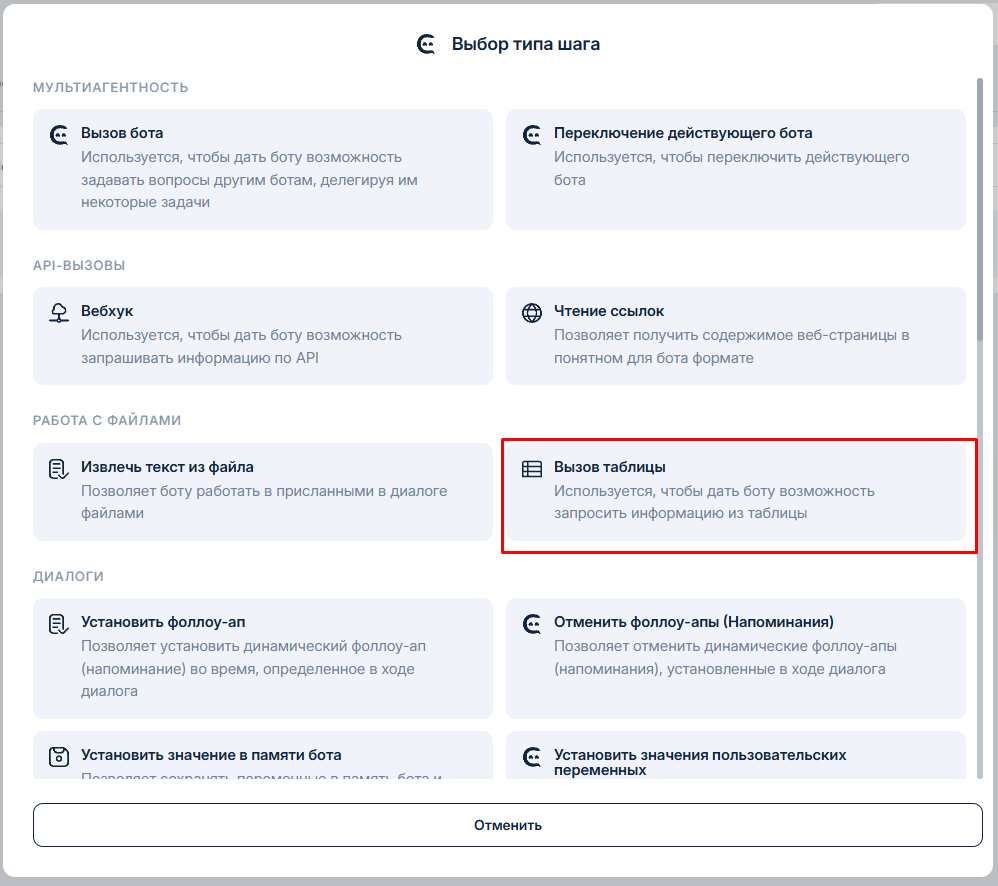Select the Вебхук webhook icon
Image resolution: width=998 pixels, height=886 pixels.
[58, 312]
